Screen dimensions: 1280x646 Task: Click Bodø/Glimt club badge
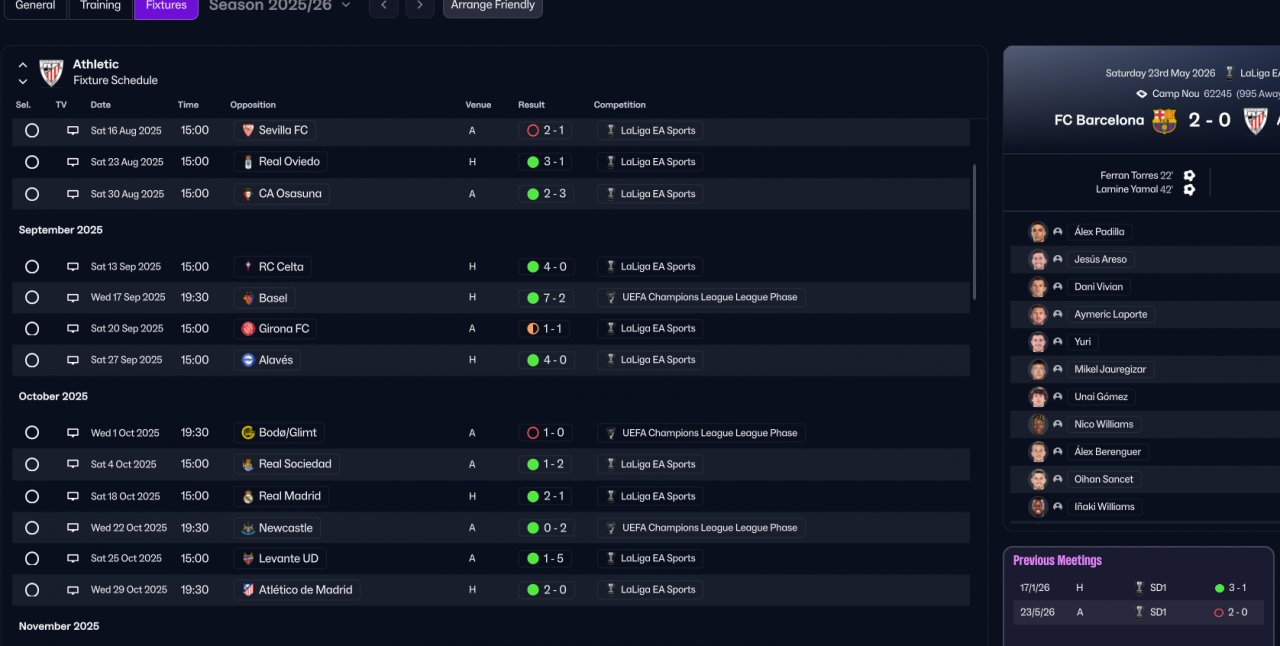(248, 433)
